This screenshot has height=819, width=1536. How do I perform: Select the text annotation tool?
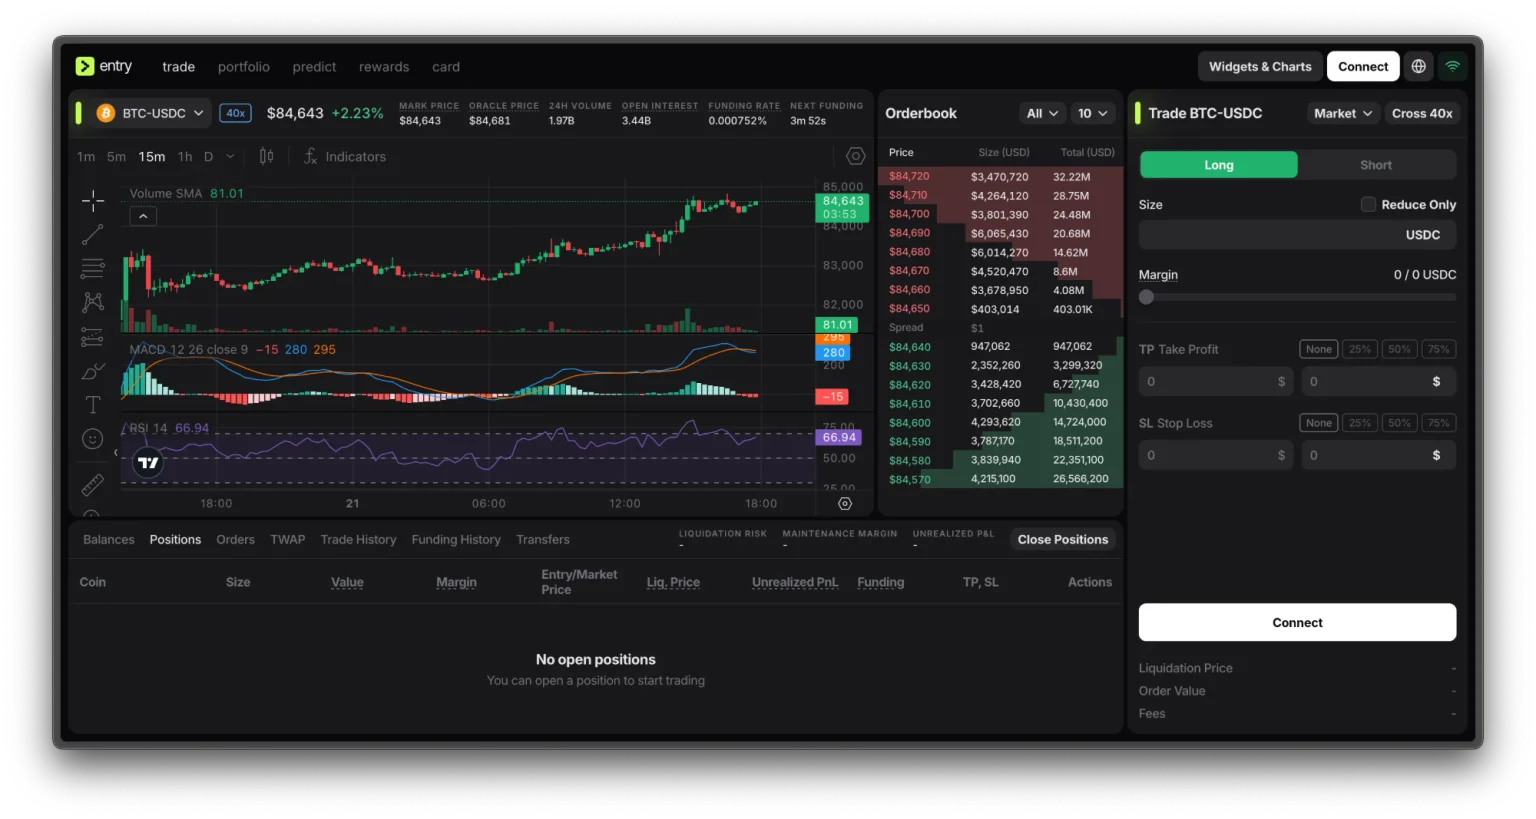tap(93, 405)
